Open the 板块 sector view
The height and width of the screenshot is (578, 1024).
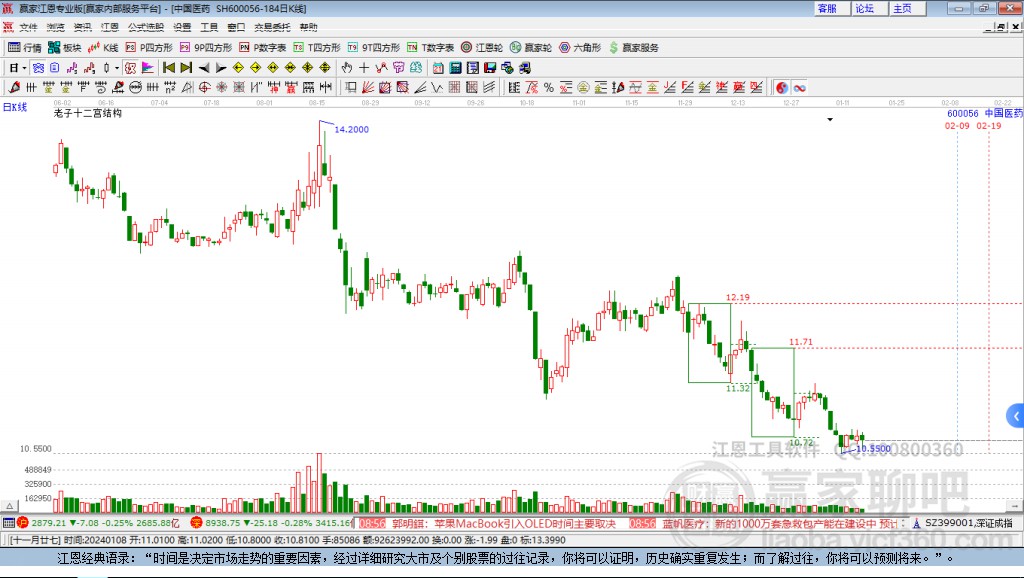(x=64, y=48)
